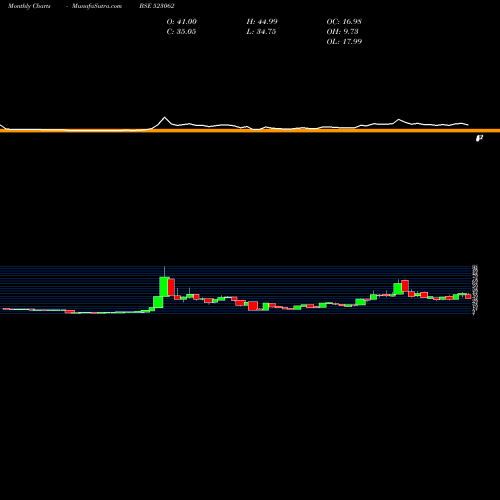Image resolution: width=500 pixels, height=500 pixels.
Task: Click the close value 'C: 35.05'
Action: (181, 32)
